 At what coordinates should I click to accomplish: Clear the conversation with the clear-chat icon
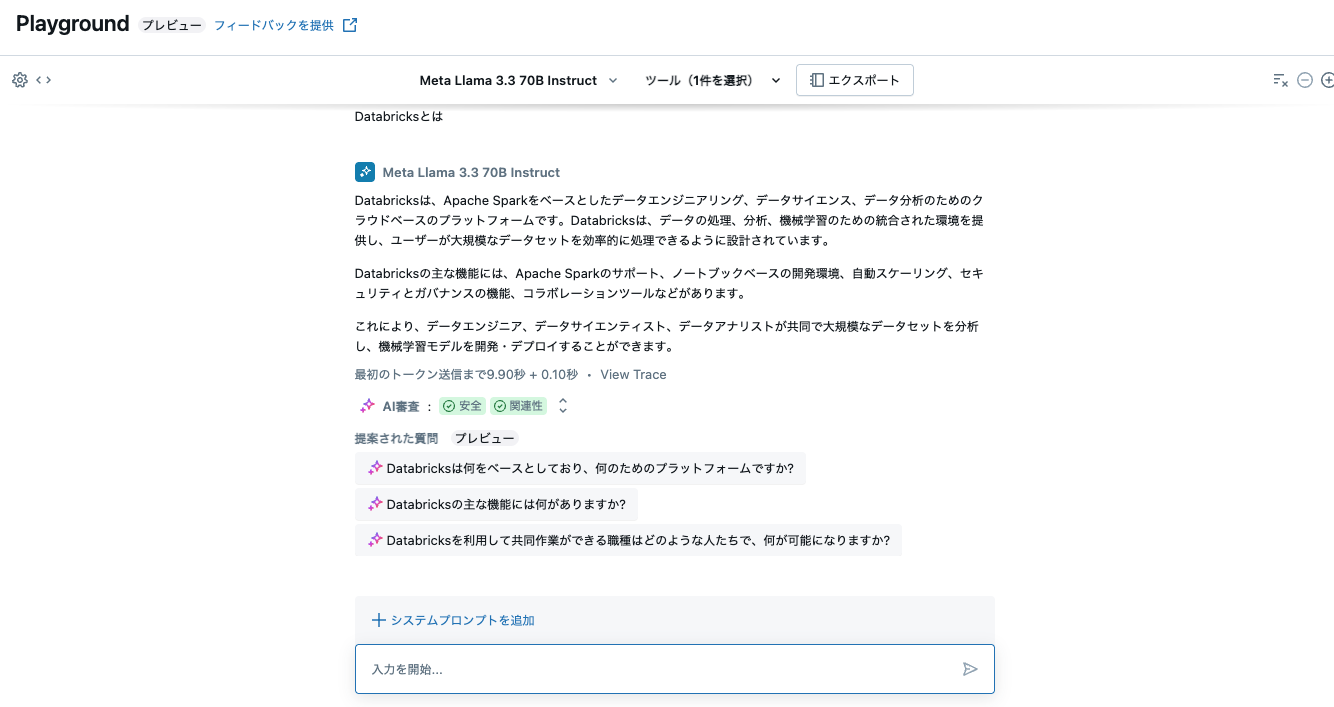(1278, 80)
